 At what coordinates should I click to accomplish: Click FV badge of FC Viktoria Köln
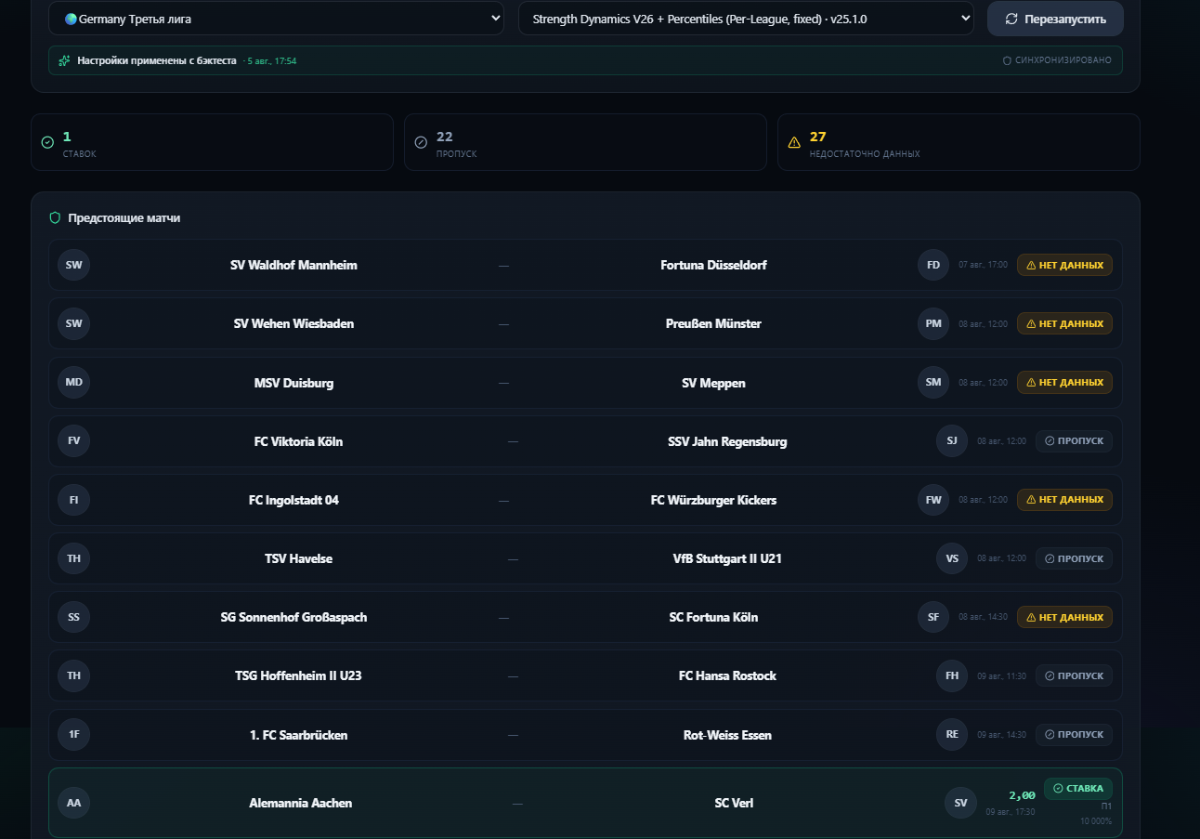(74, 441)
